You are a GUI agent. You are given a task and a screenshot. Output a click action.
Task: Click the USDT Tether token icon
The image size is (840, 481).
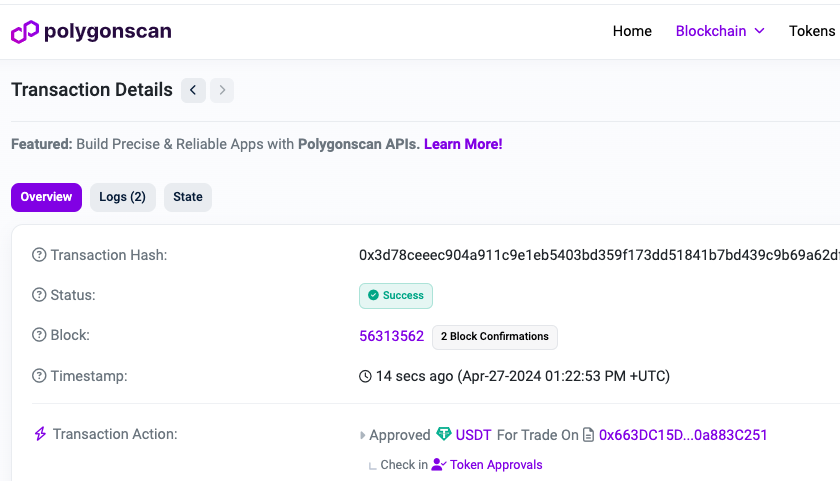pyautogui.click(x=444, y=434)
